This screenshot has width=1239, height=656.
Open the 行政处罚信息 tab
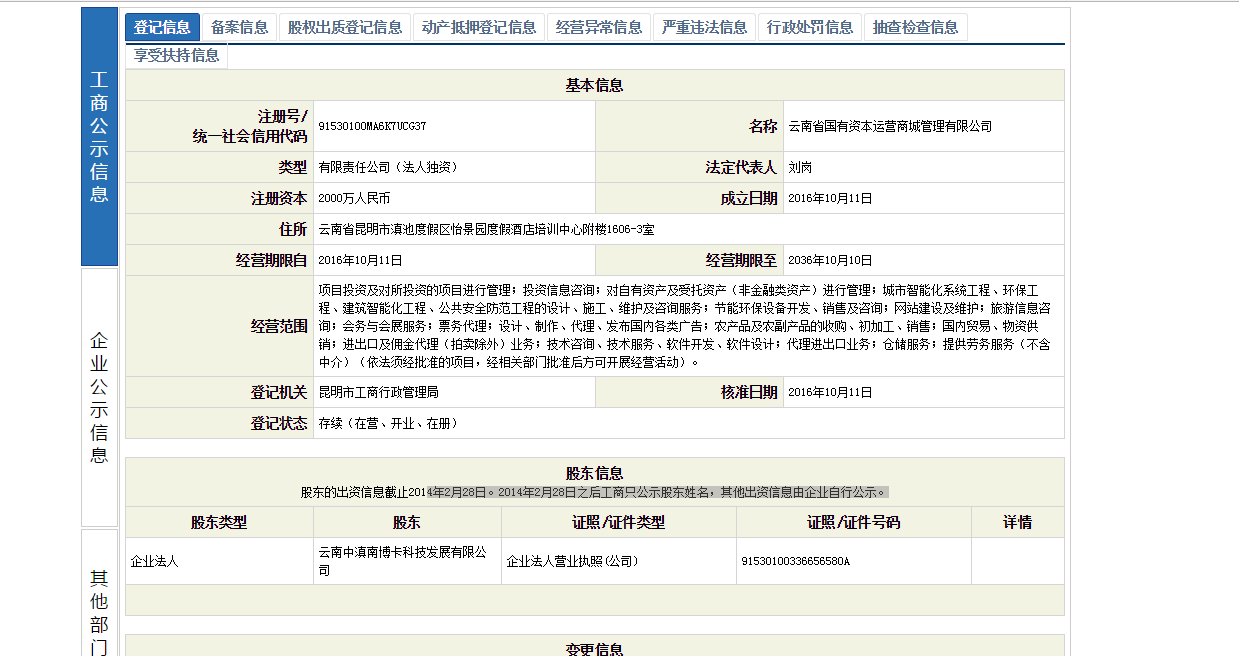(810, 27)
